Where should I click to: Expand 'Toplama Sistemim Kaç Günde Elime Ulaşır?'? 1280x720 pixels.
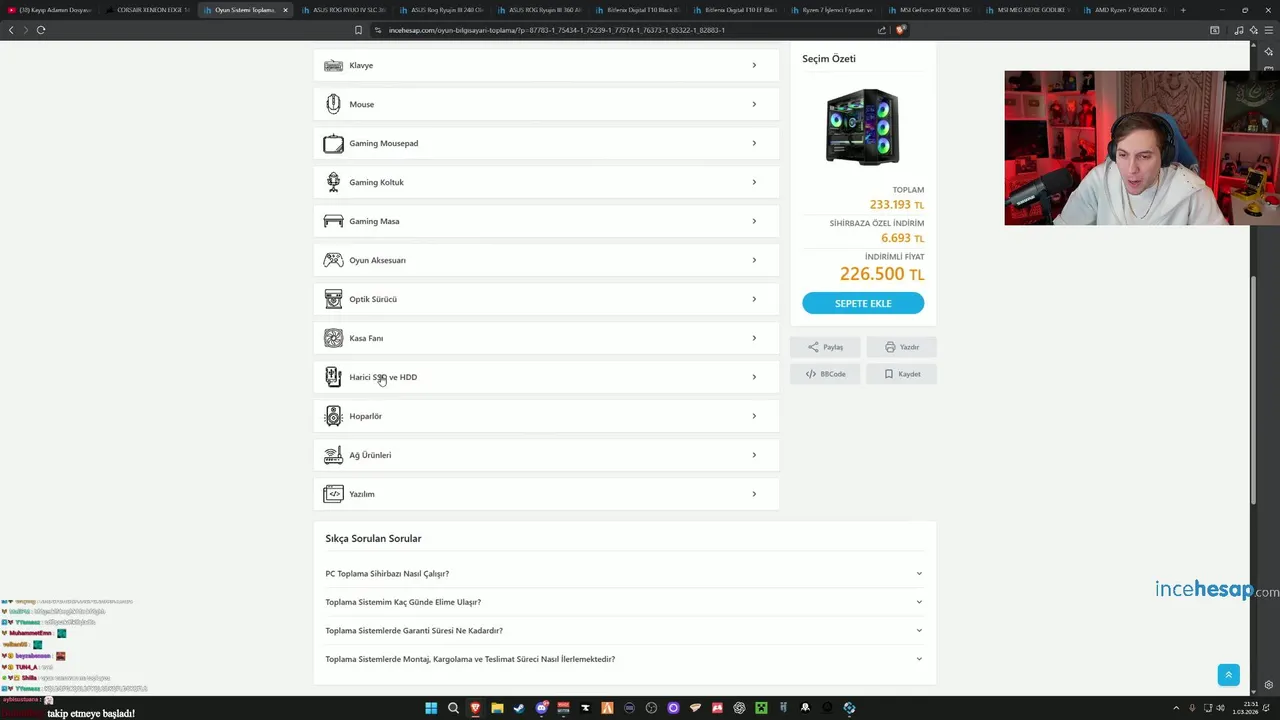[624, 602]
